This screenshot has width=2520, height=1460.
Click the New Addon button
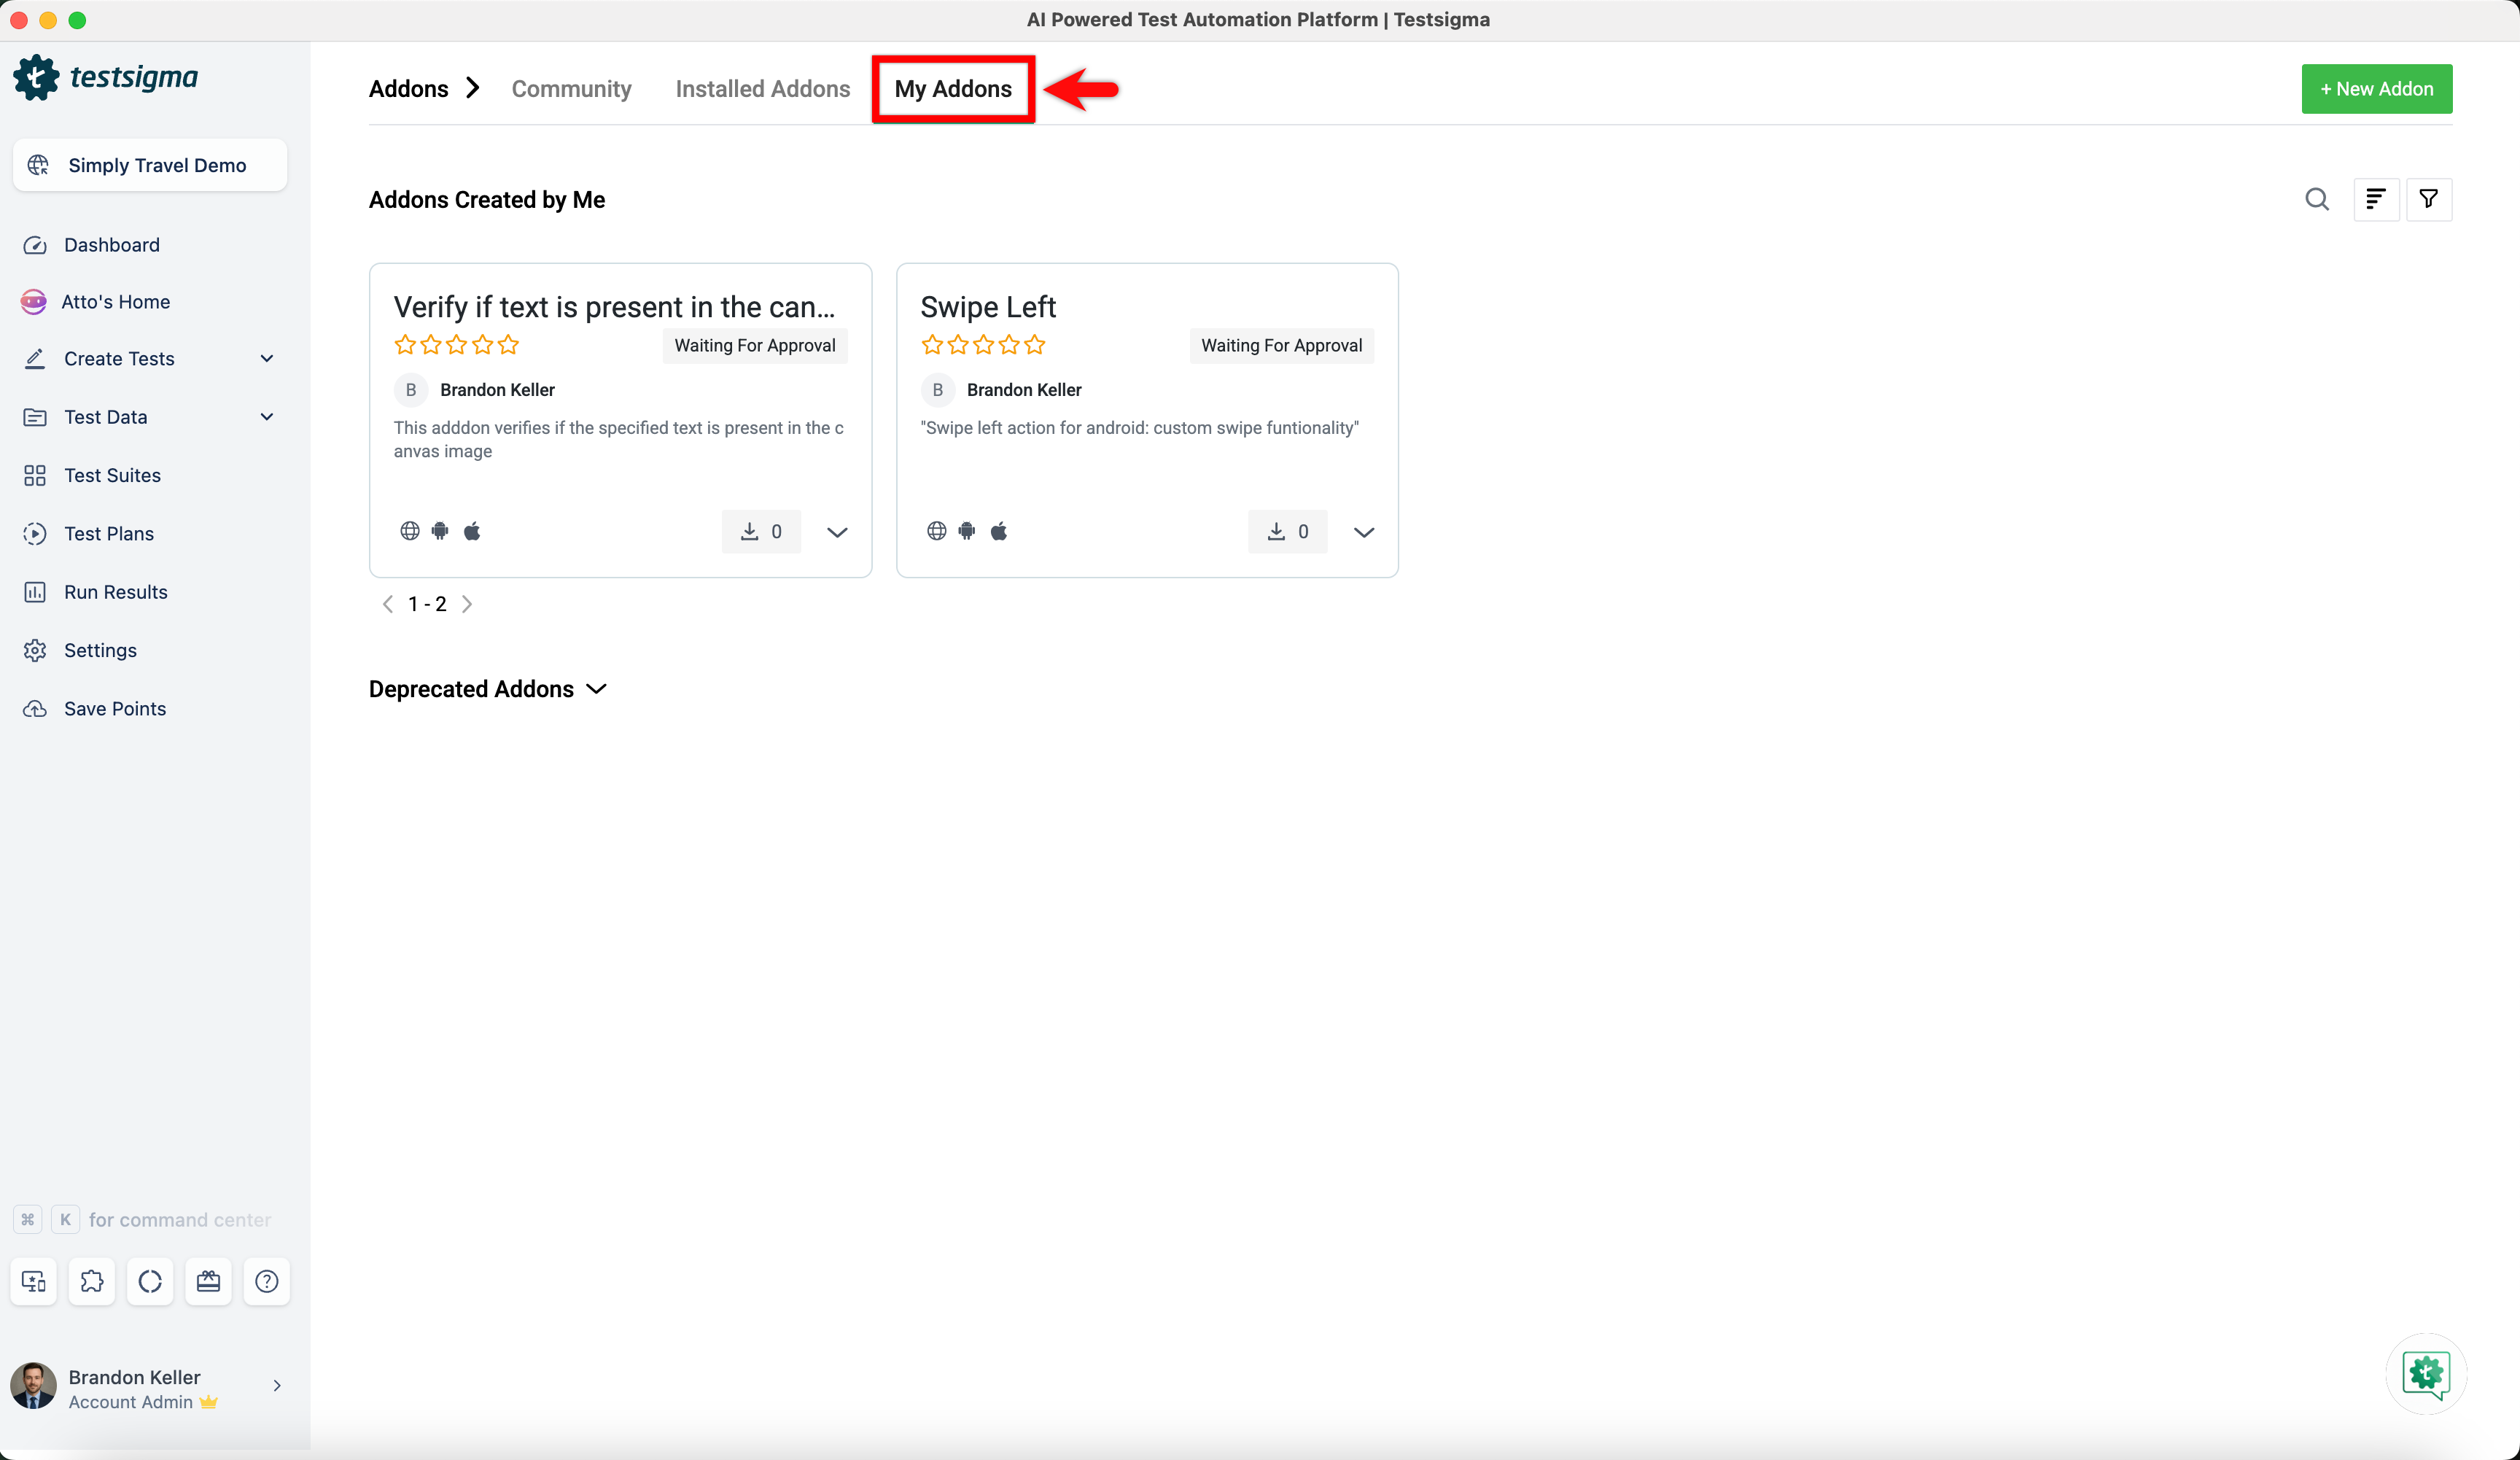pyautogui.click(x=2376, y=89)
